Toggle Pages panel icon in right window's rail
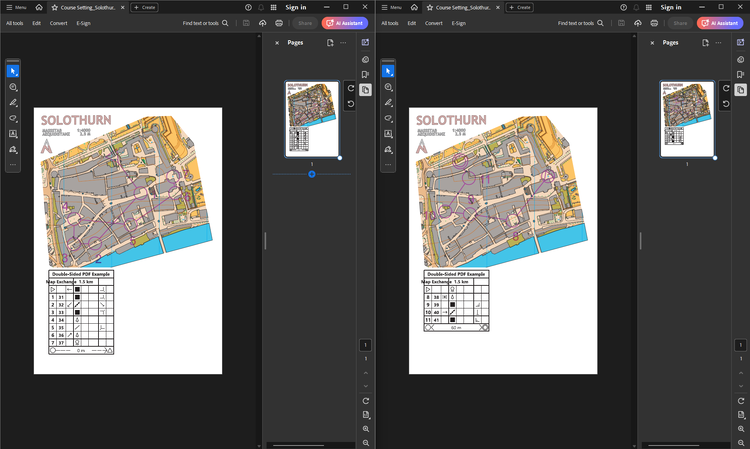The width and height of the screenshot is (750, 449). [x=740, y=89]
